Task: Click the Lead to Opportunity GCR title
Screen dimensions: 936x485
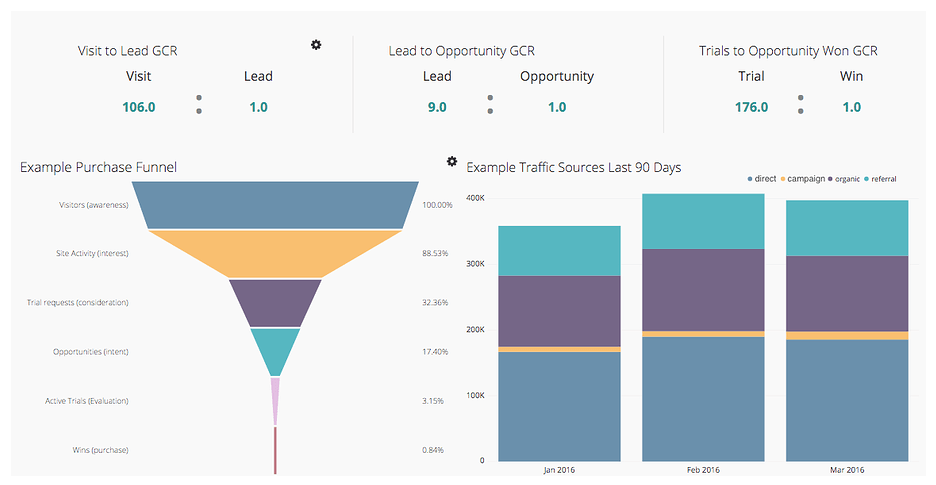Action: (x=462, y=51)
